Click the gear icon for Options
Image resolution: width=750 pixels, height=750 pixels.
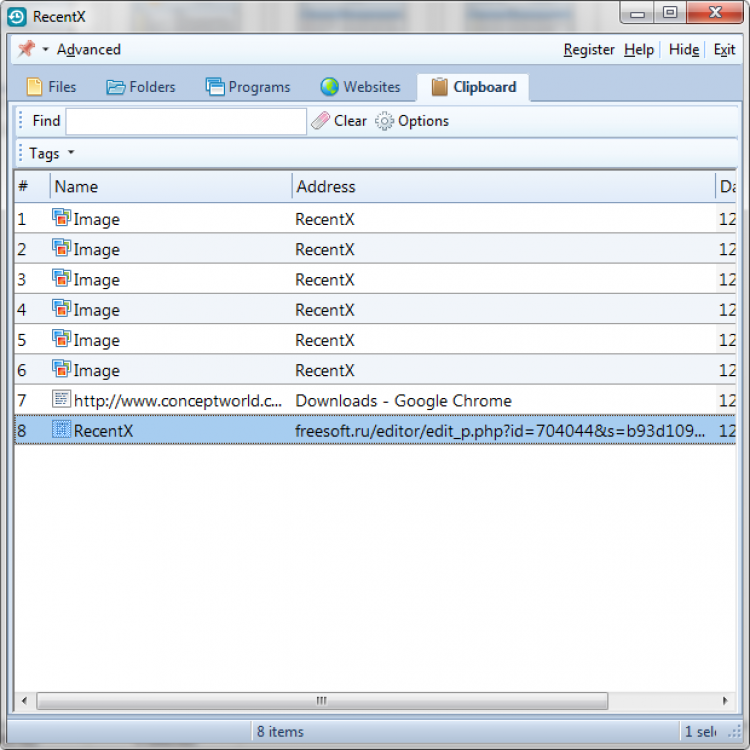(x=384, y=121)
